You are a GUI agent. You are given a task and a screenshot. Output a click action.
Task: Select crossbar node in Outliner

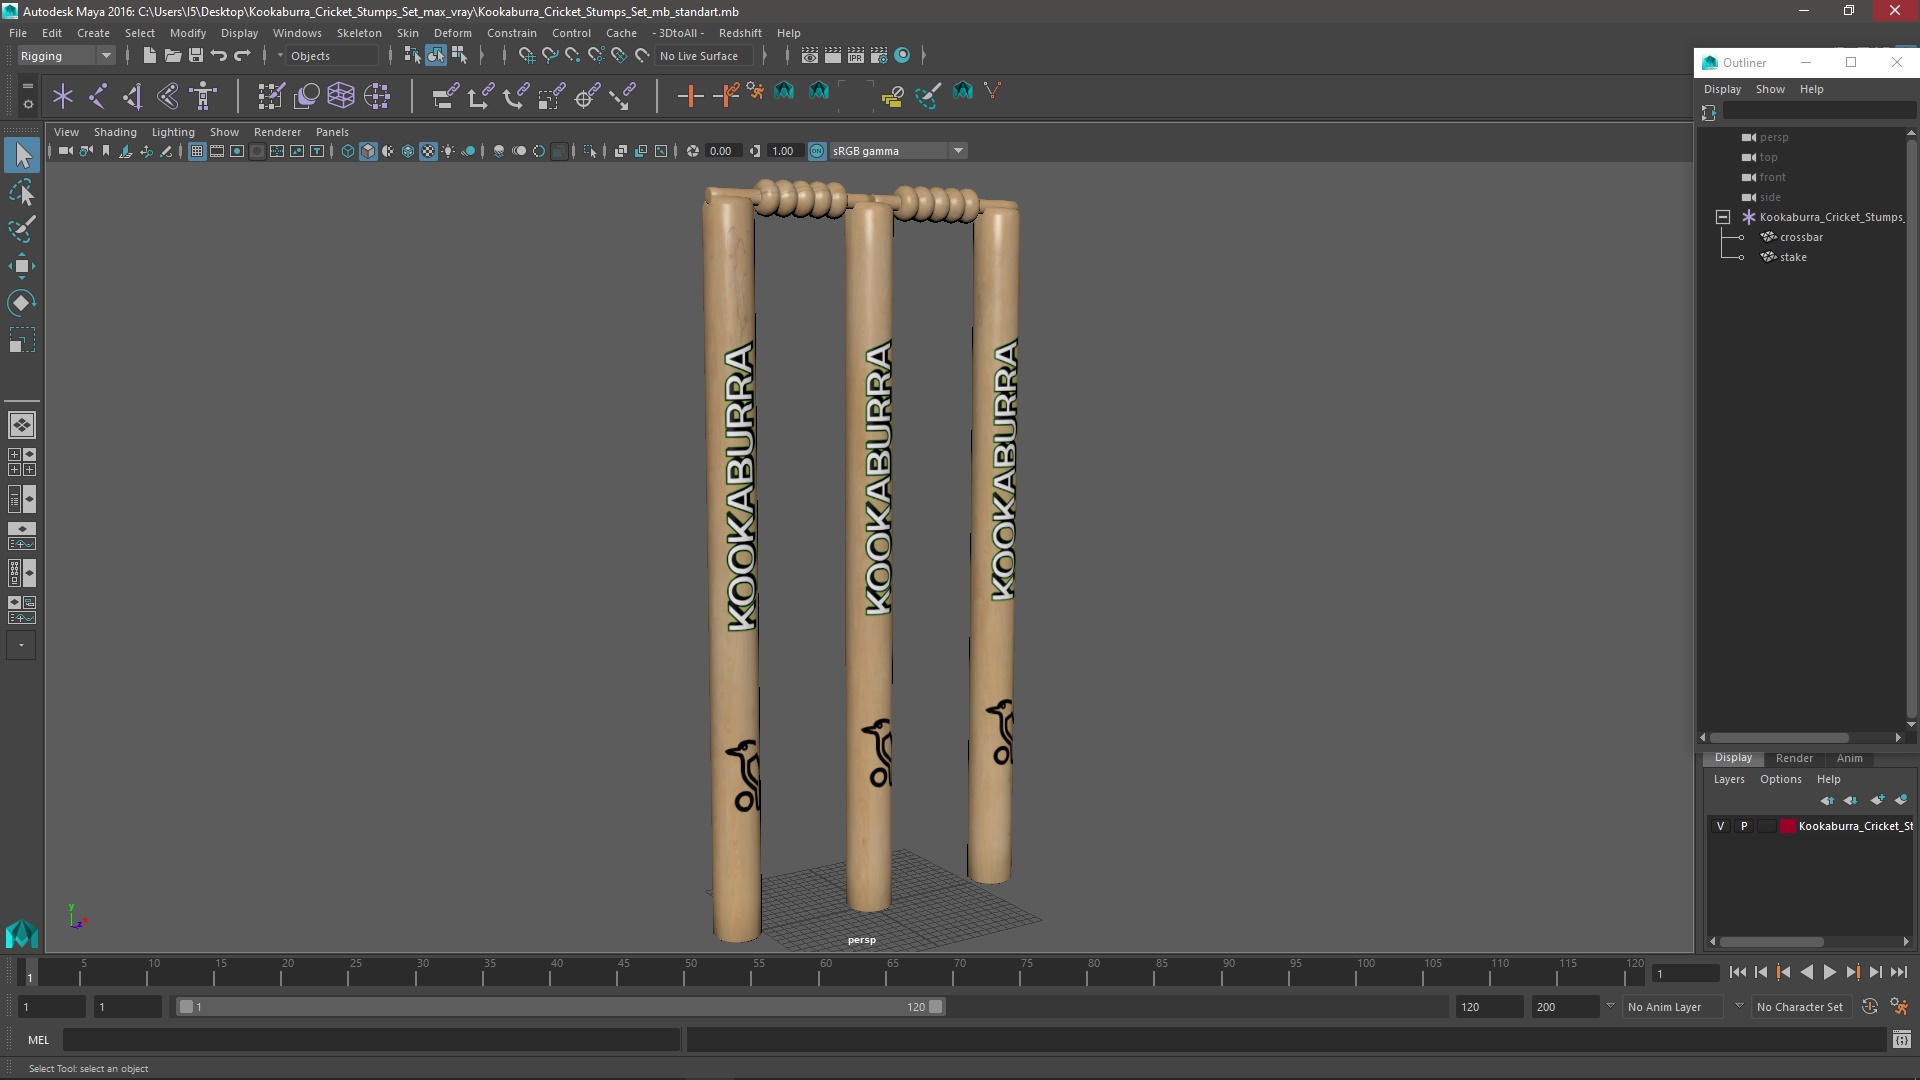click(1801, 237)
